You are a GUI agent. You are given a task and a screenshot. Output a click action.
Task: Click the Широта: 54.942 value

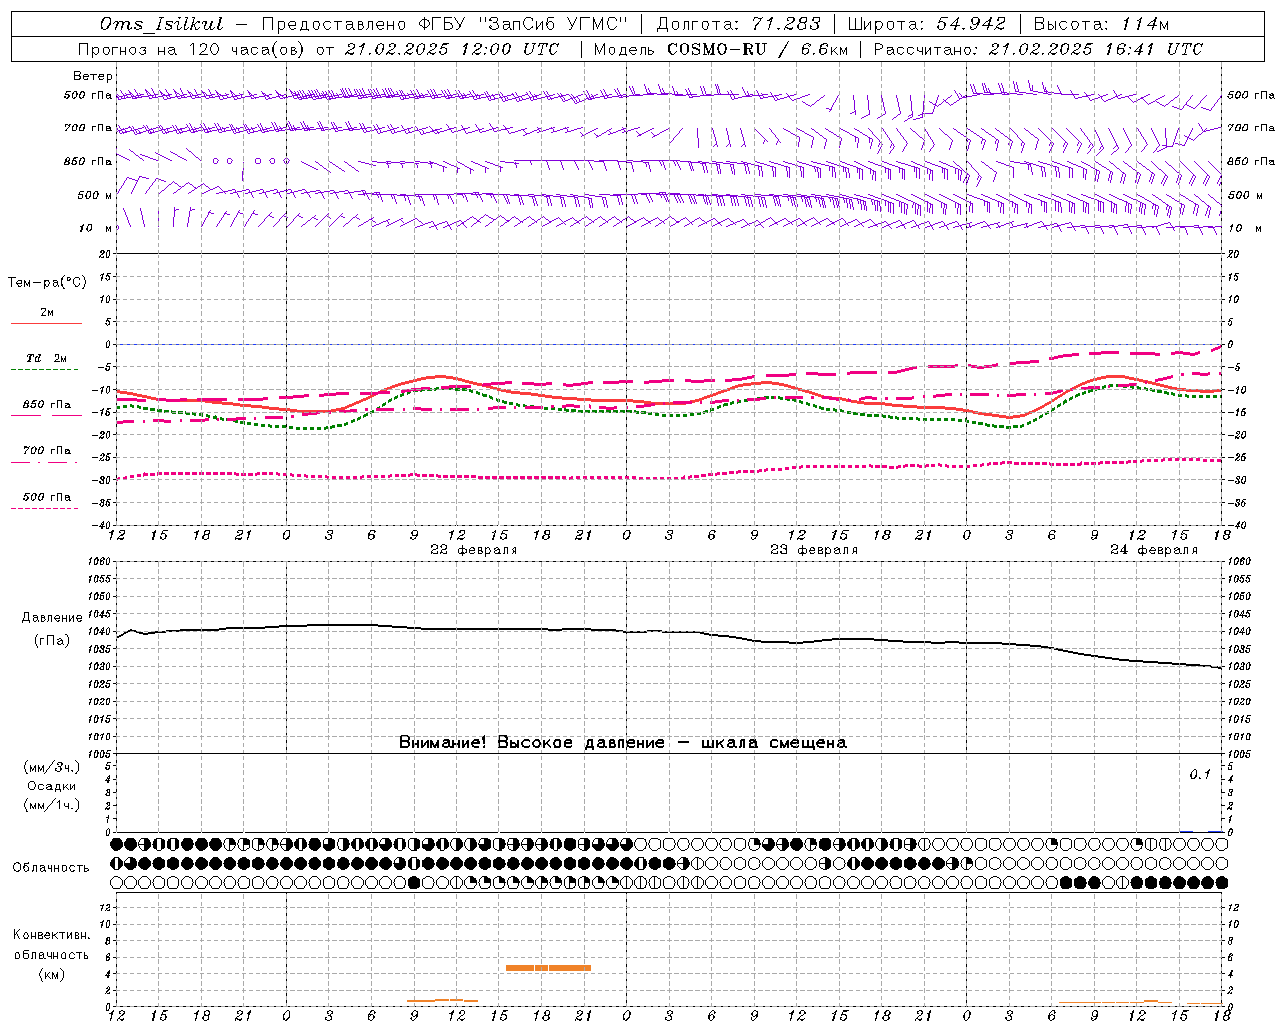929,24
